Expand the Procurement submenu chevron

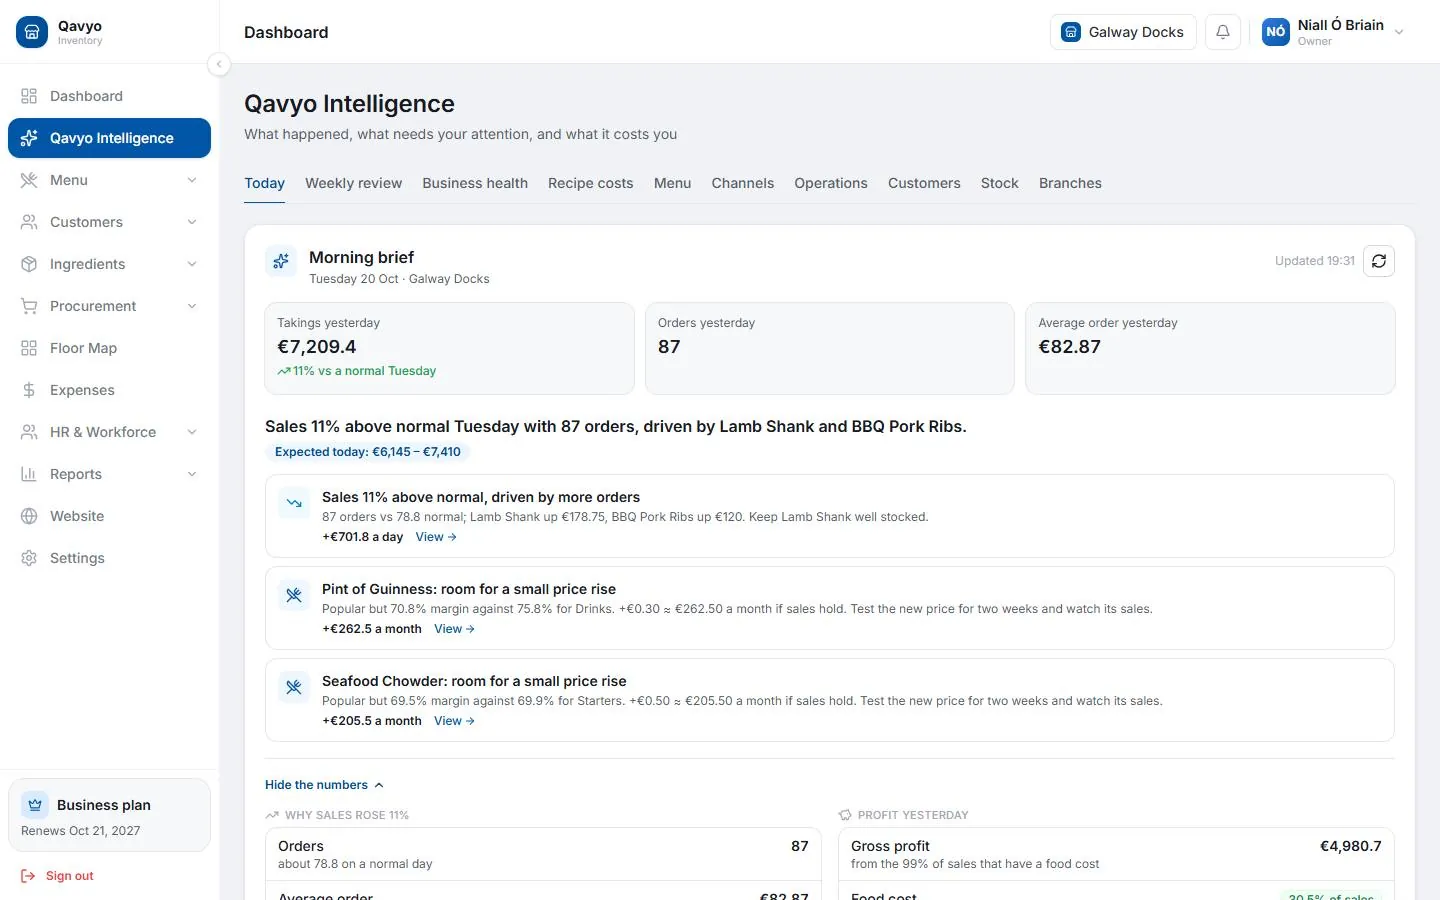click(x=192, y=306)
